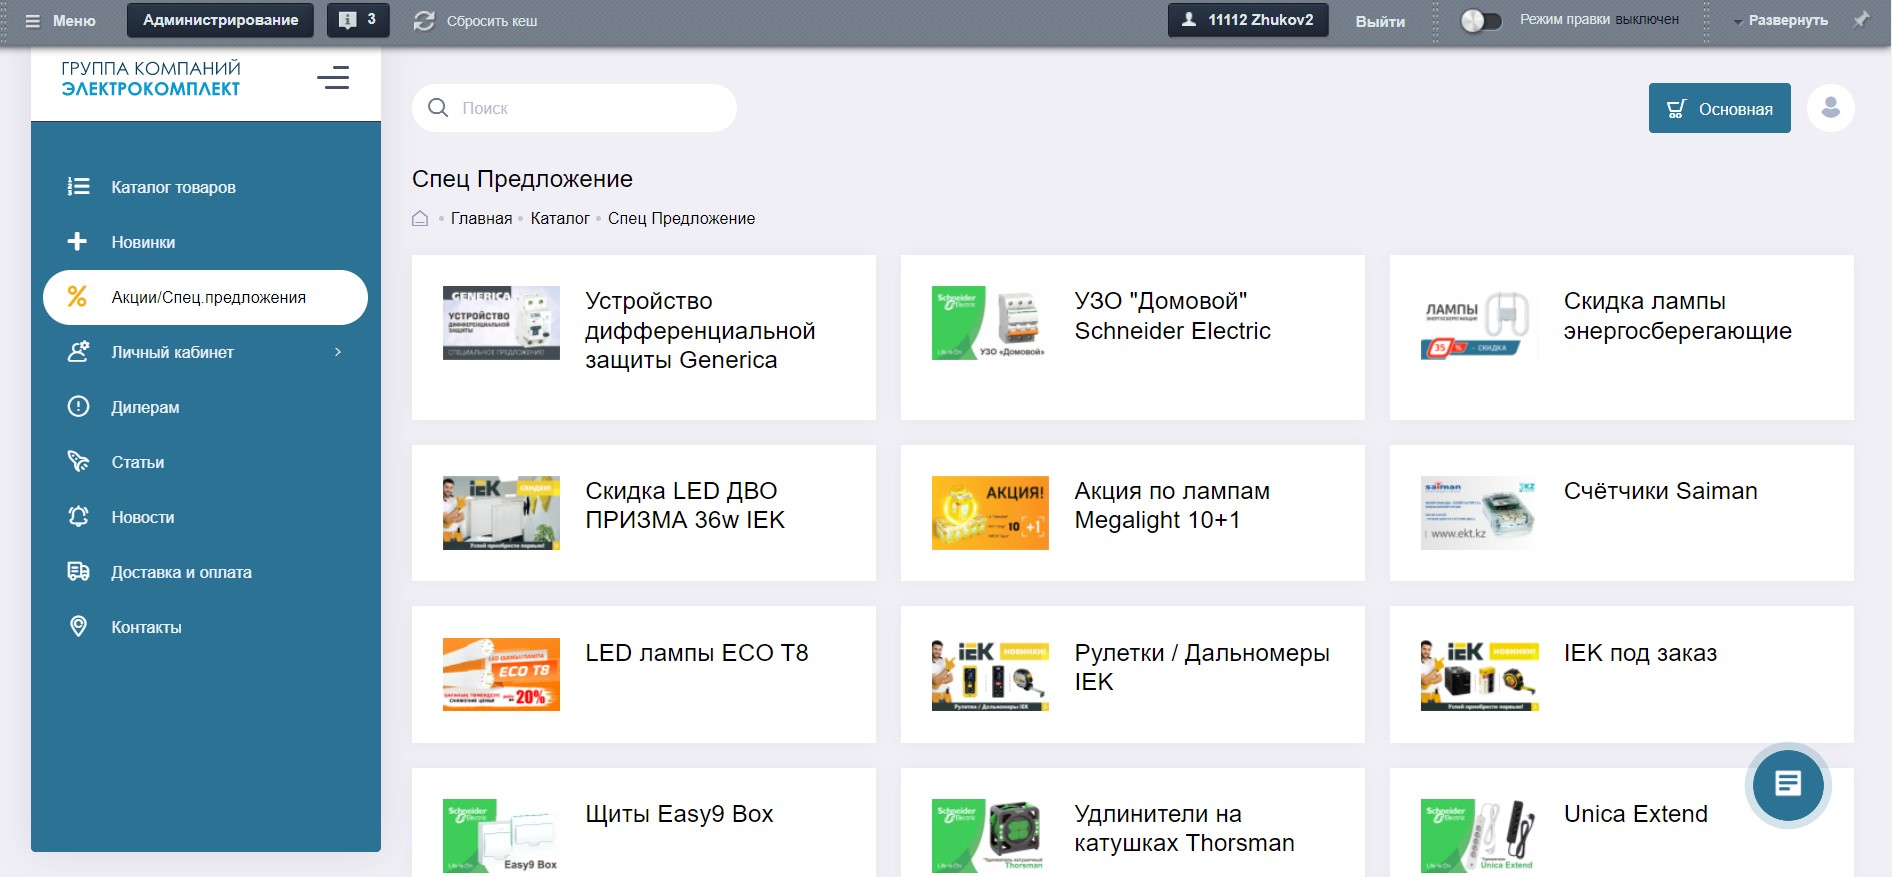
Task: Open Unica Extend thumbnail image
Action: 1479,836
